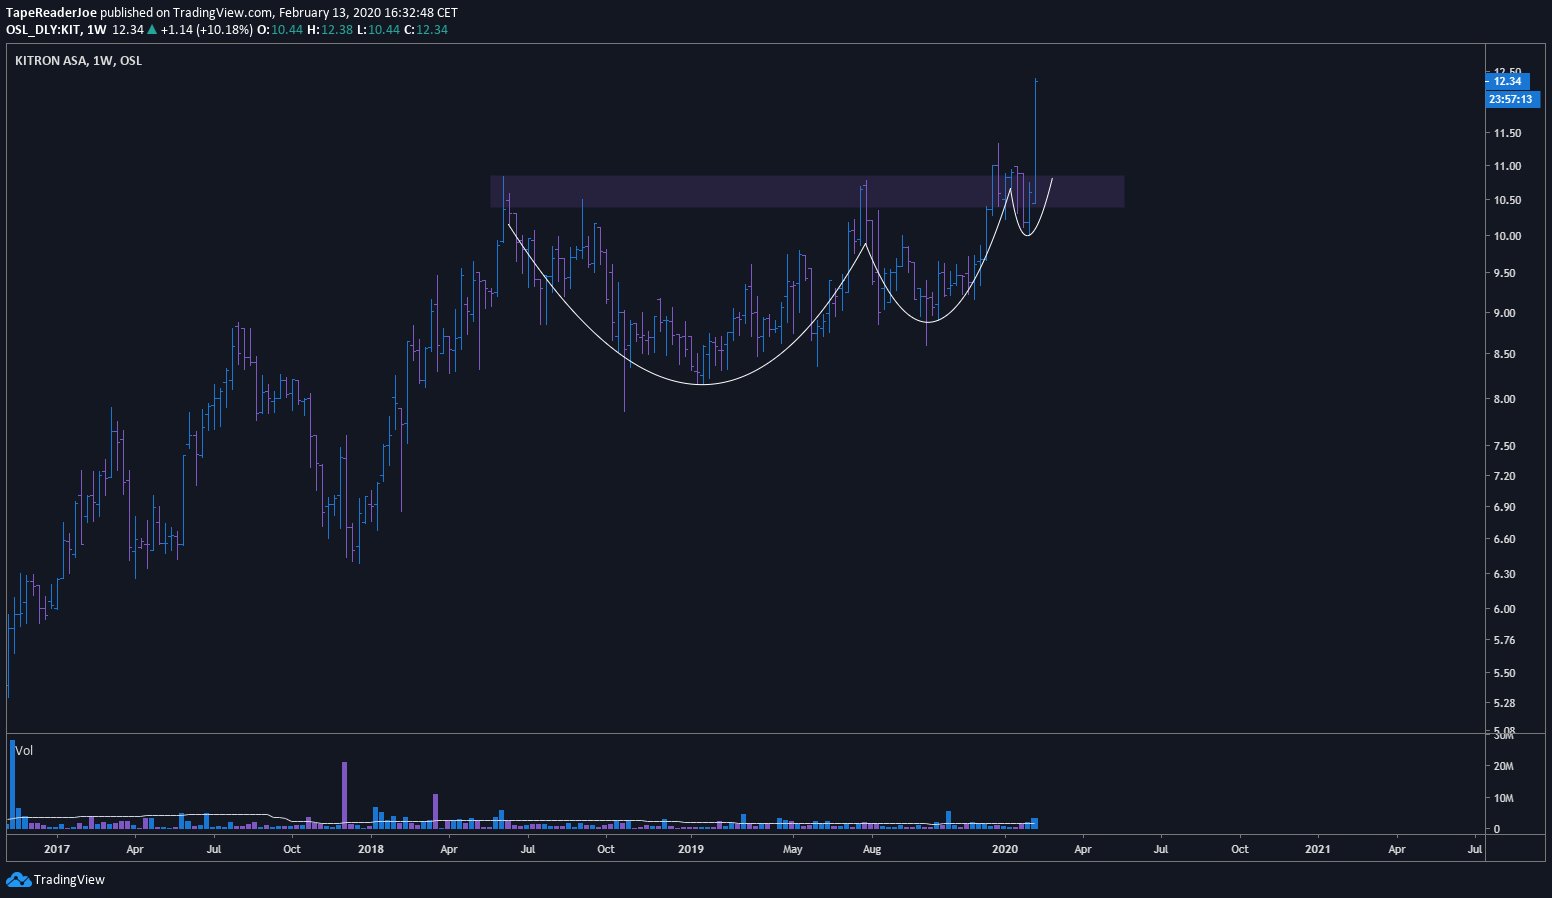Click the 10.50 price axis label
The width and height of the screenshot is (1552, 898).
coord(1507,200)
